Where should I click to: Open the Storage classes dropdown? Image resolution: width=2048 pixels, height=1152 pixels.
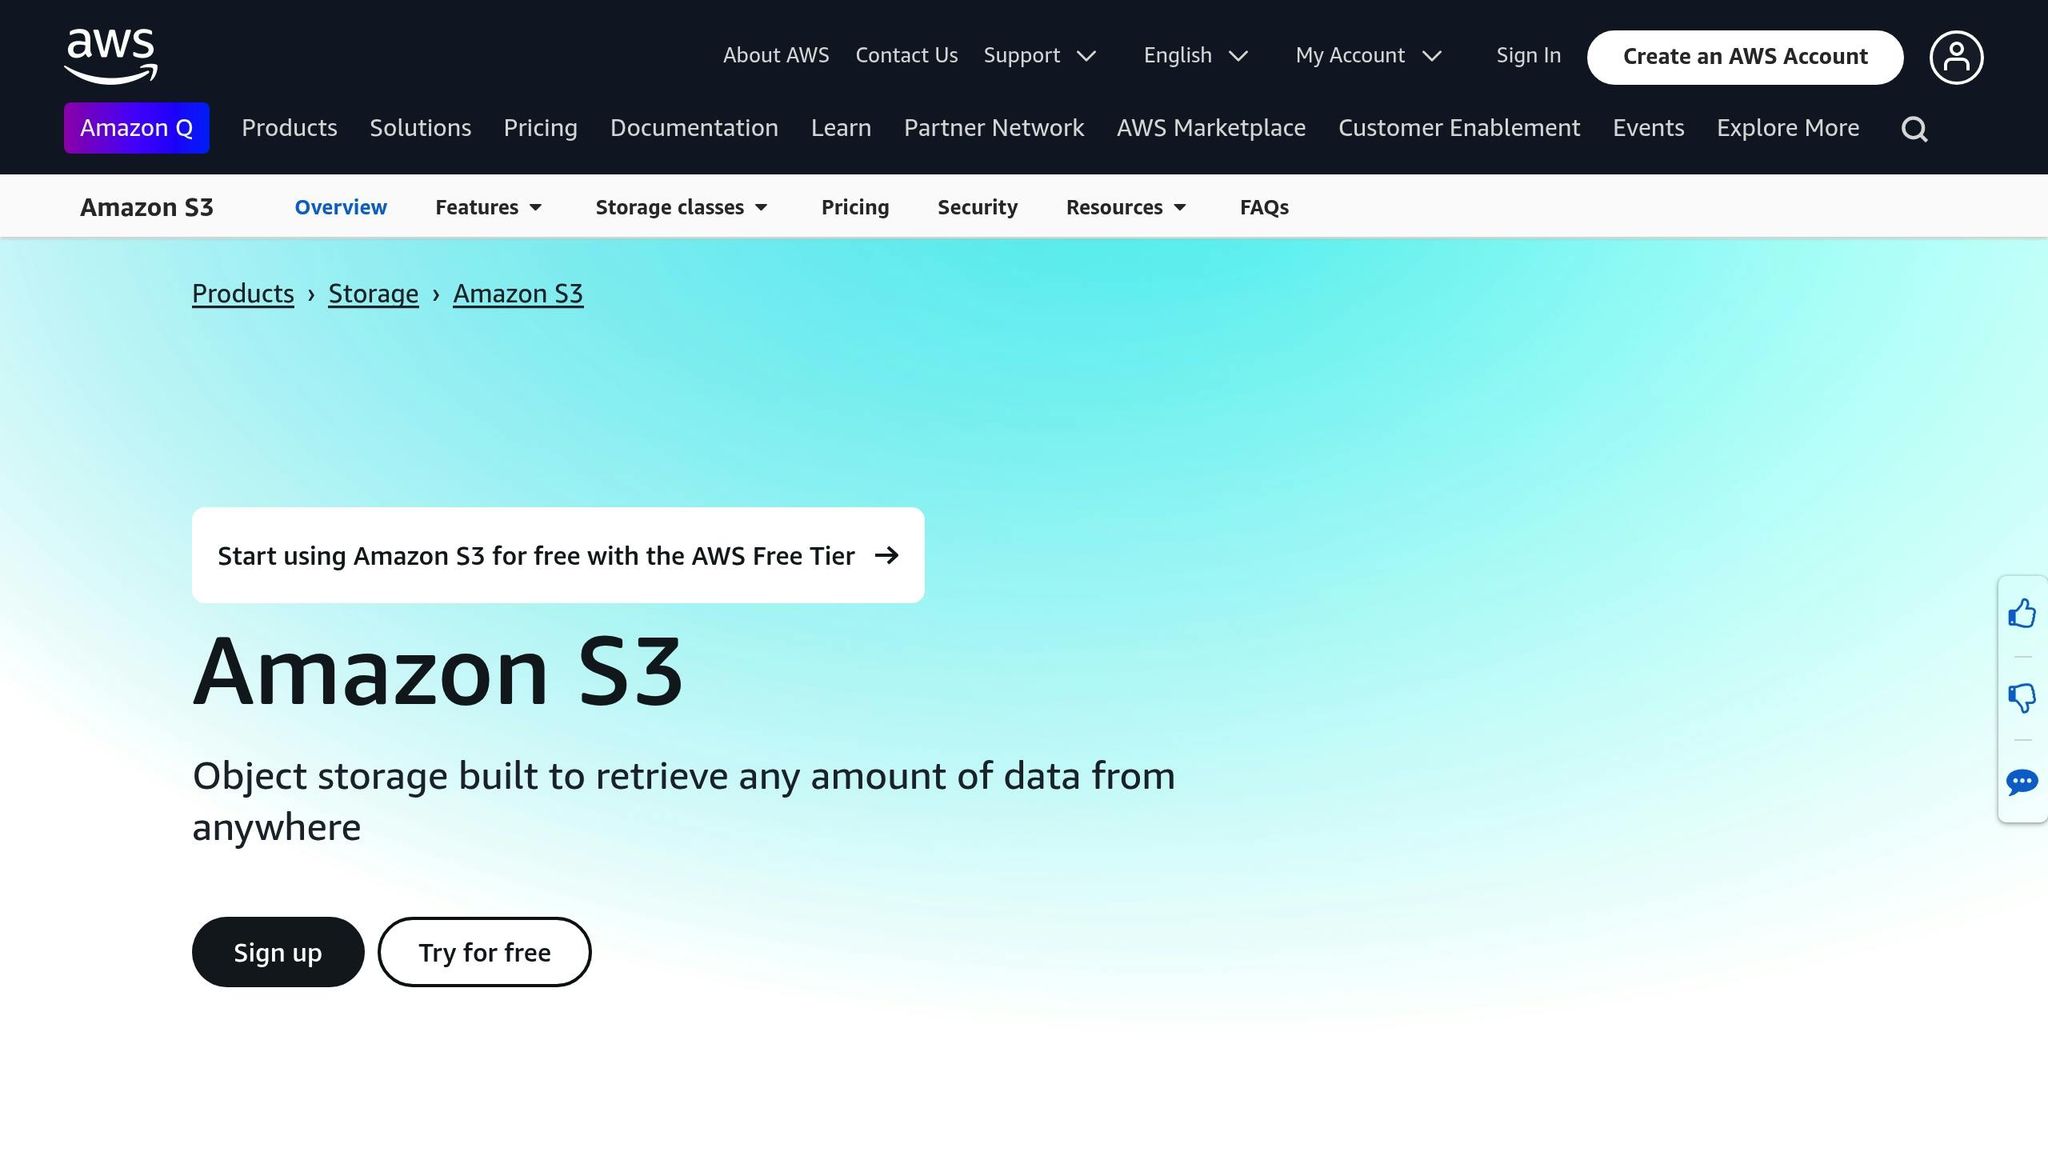pos(682,207)
